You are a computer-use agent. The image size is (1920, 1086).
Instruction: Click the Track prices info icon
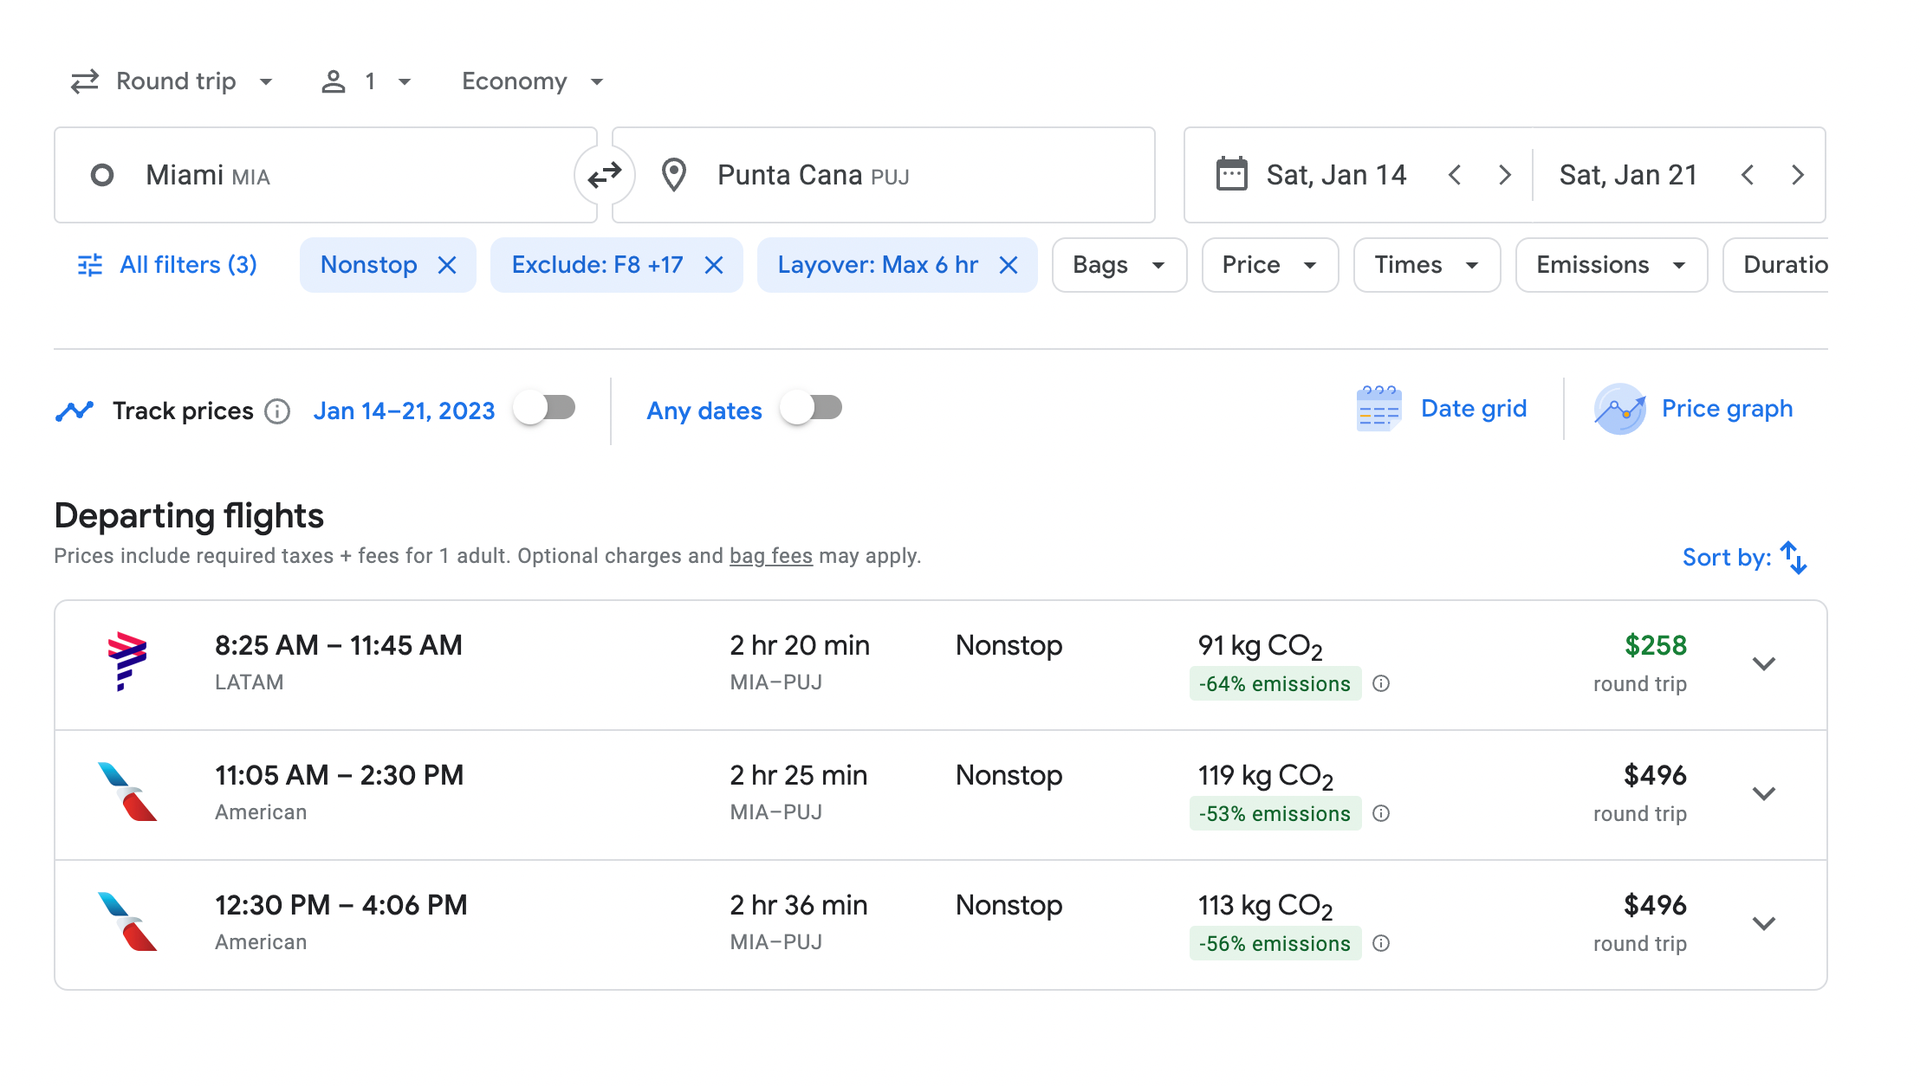(277, 411)
